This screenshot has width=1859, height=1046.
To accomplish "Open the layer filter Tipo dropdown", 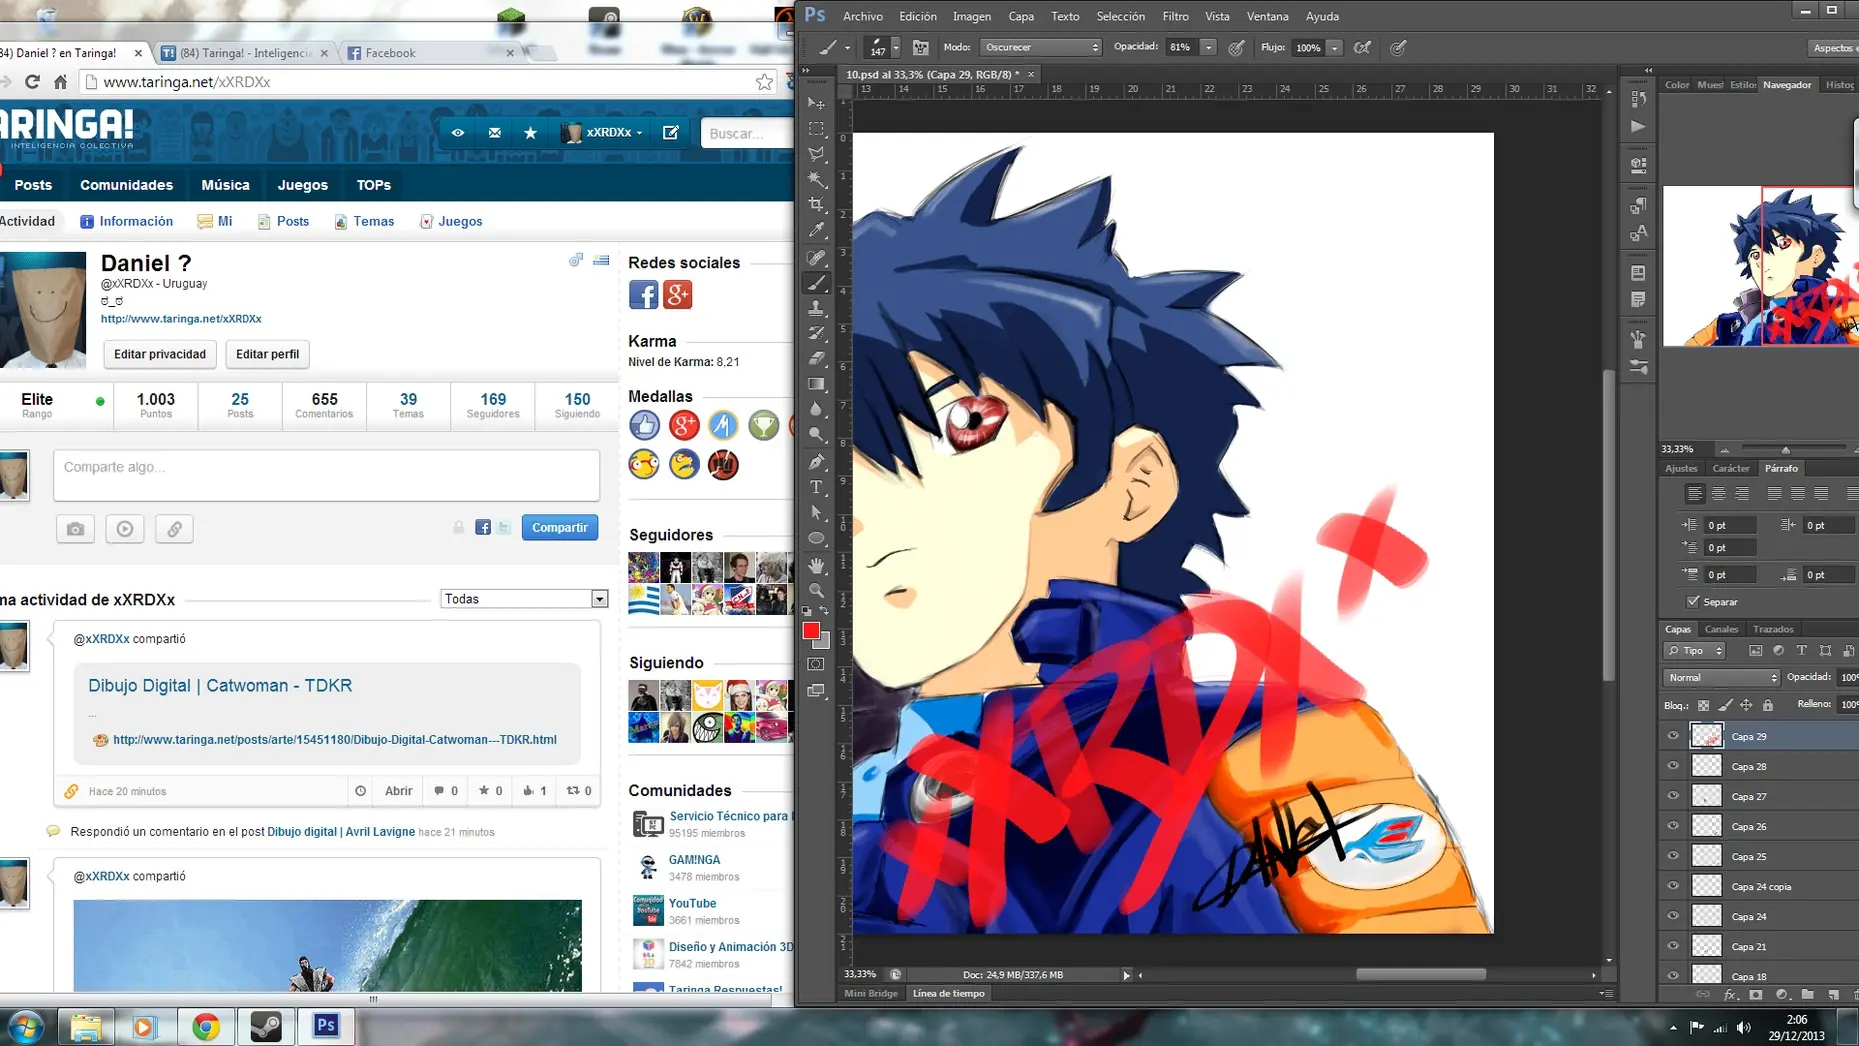I will [x=1695, y=651].
